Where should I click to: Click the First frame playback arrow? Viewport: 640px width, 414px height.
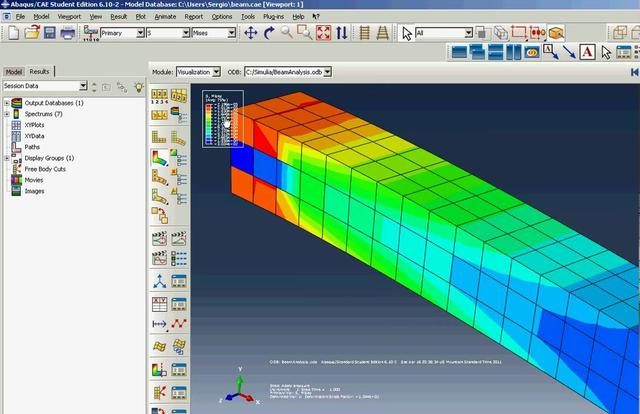pyautogui.click(x=635, y=72)
